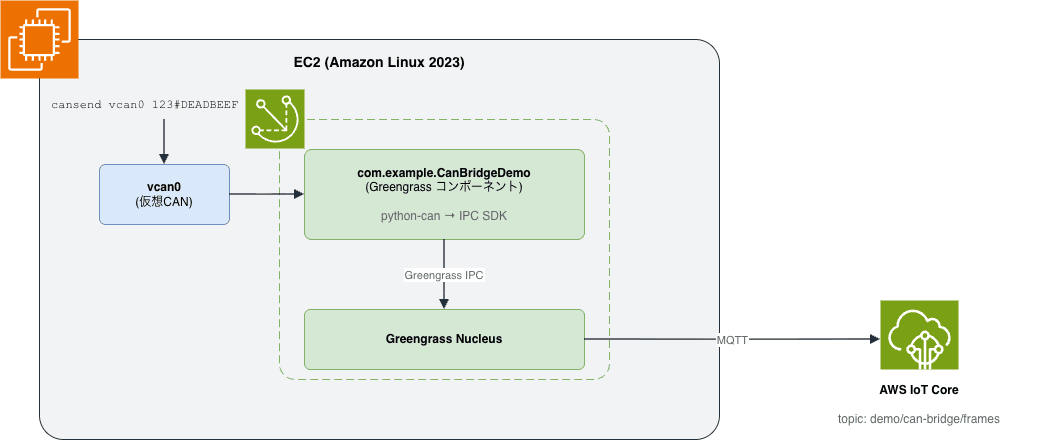The height and width of the screenshot is (440, 1050).
Task: Select the arrowhead pointing into vcan0
Action: (164, 159)
